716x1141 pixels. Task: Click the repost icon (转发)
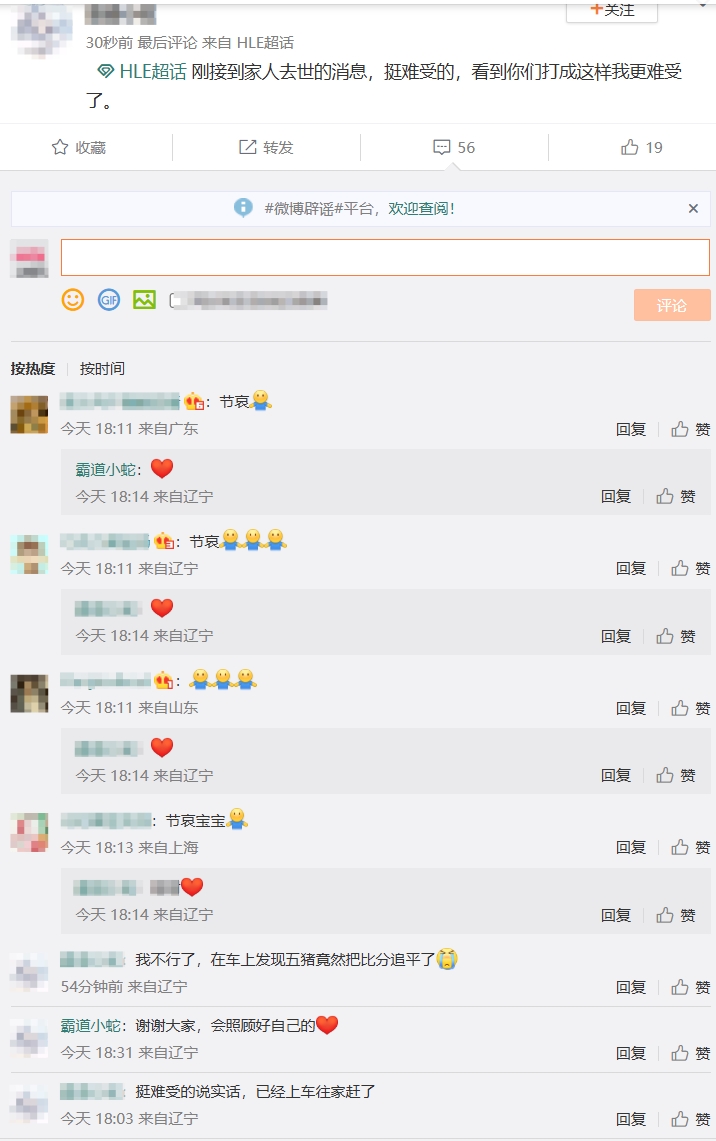tap(247, 147)
